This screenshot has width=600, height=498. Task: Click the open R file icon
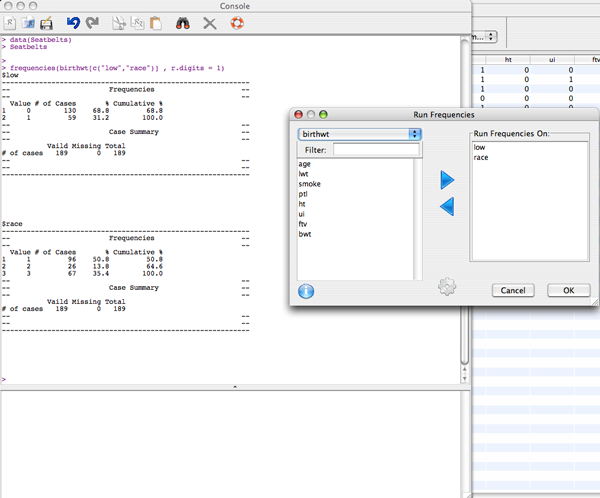click(x=28, y=23)
